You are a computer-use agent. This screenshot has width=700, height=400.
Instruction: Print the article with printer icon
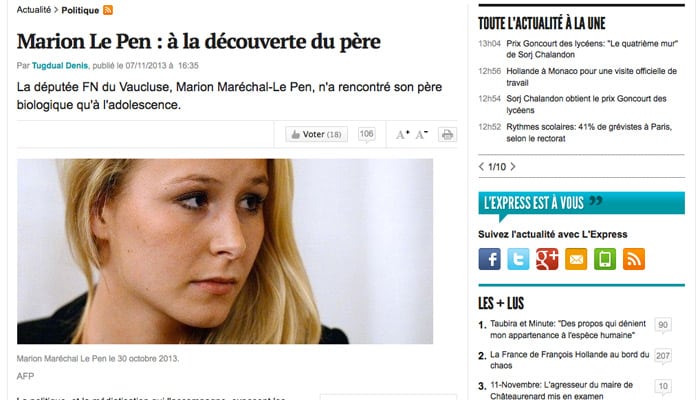point(447,134)
